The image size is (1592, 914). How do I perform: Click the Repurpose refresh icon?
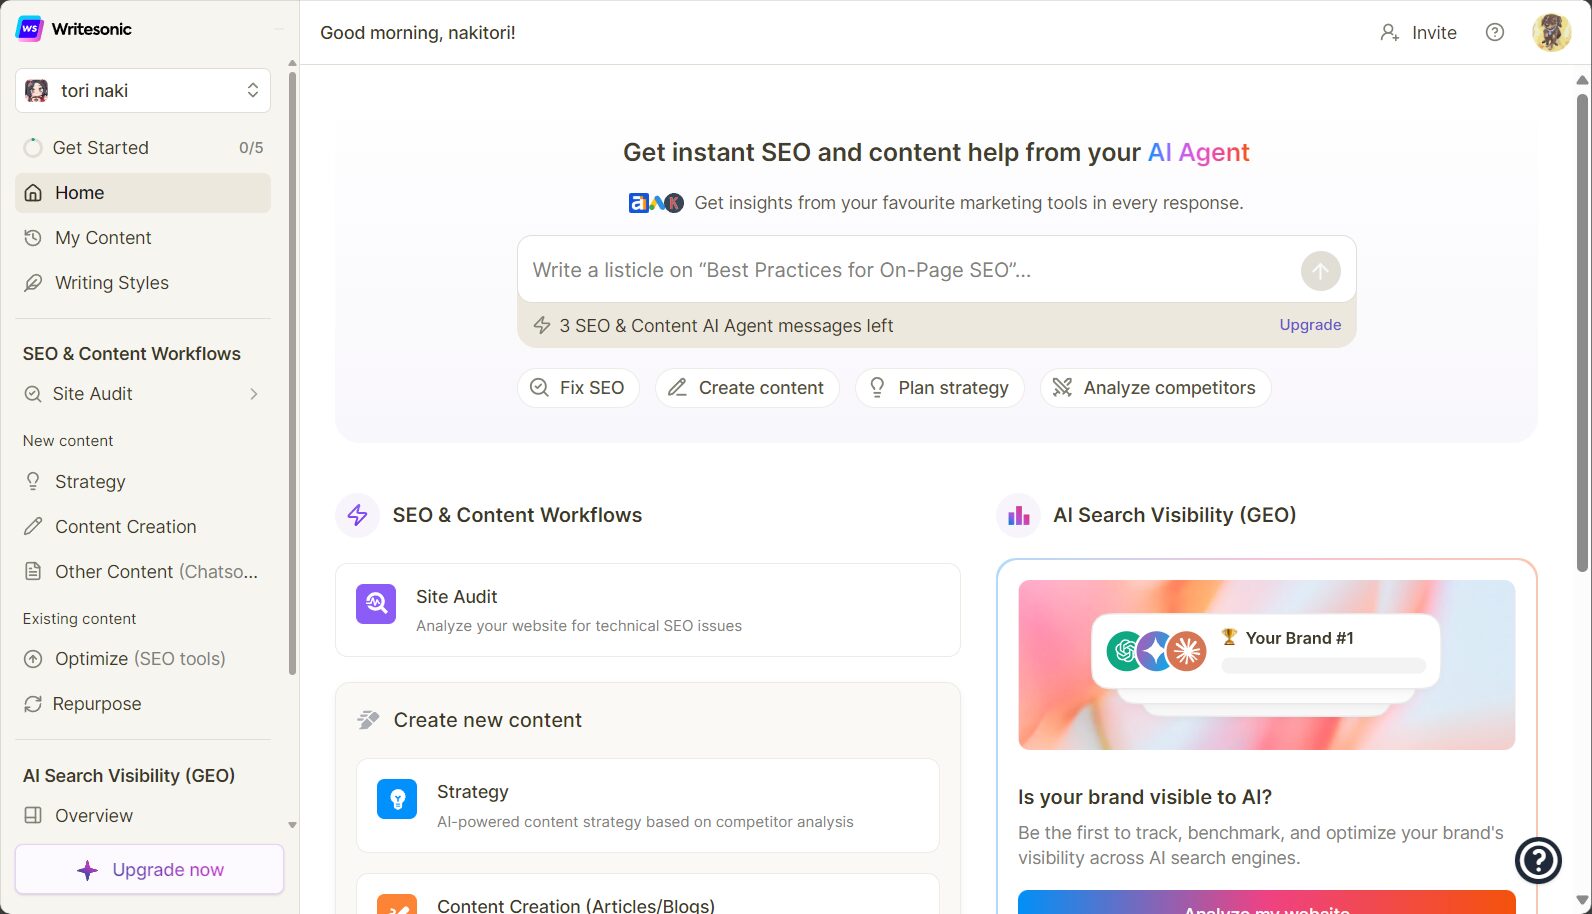(33, 704)
